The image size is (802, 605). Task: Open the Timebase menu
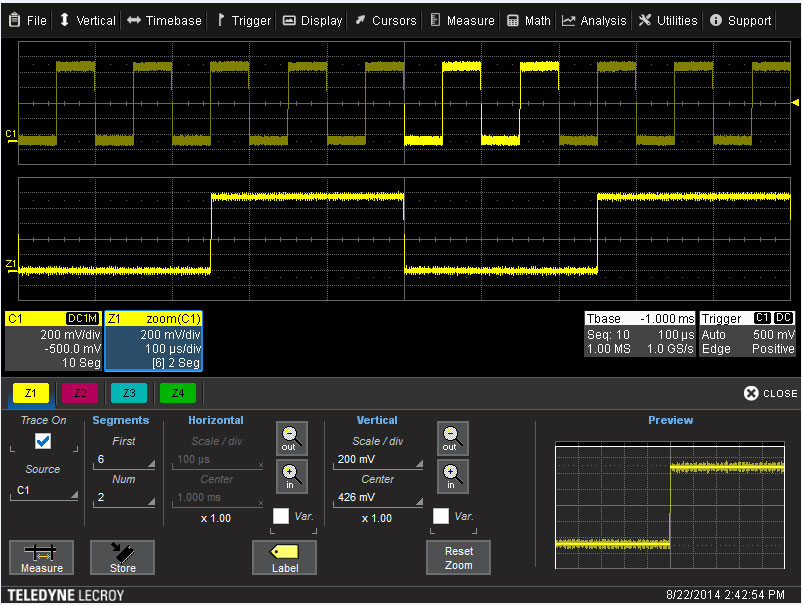pyautogui.click(x=163, y=19)
